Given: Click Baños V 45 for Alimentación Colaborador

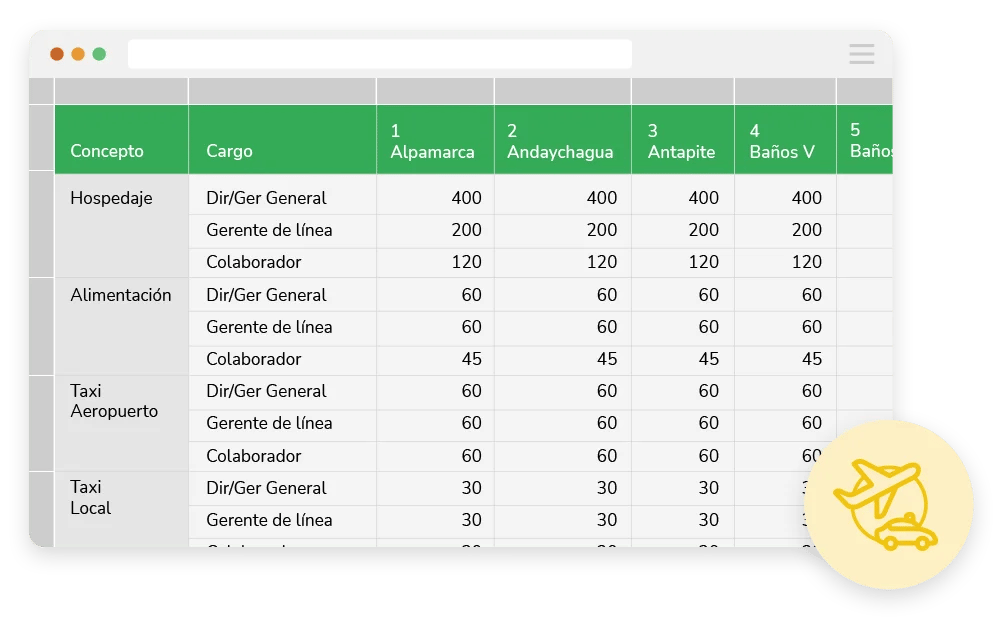Looking at the screenshot, I should pyautogui.click(x=786, y=360).
